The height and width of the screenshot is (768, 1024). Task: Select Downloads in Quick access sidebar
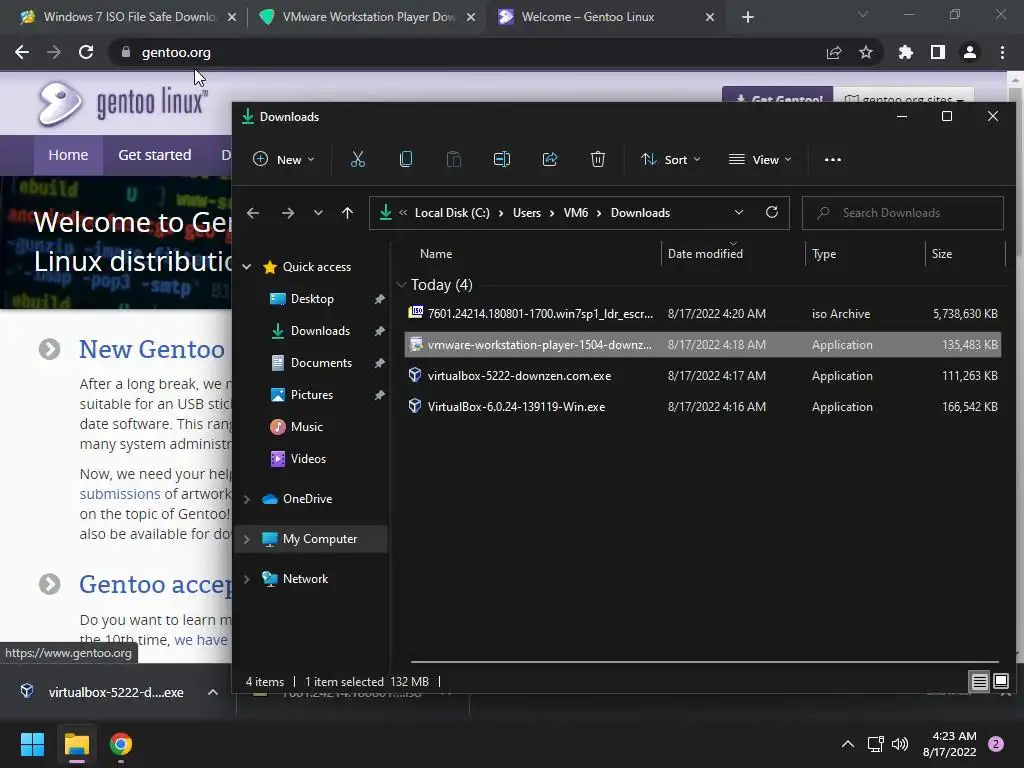(320, 330)
